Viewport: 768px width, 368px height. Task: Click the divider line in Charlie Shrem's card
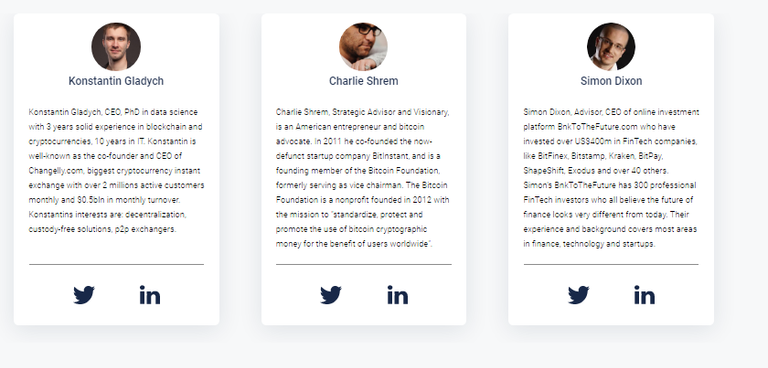[x=363, y=265]
